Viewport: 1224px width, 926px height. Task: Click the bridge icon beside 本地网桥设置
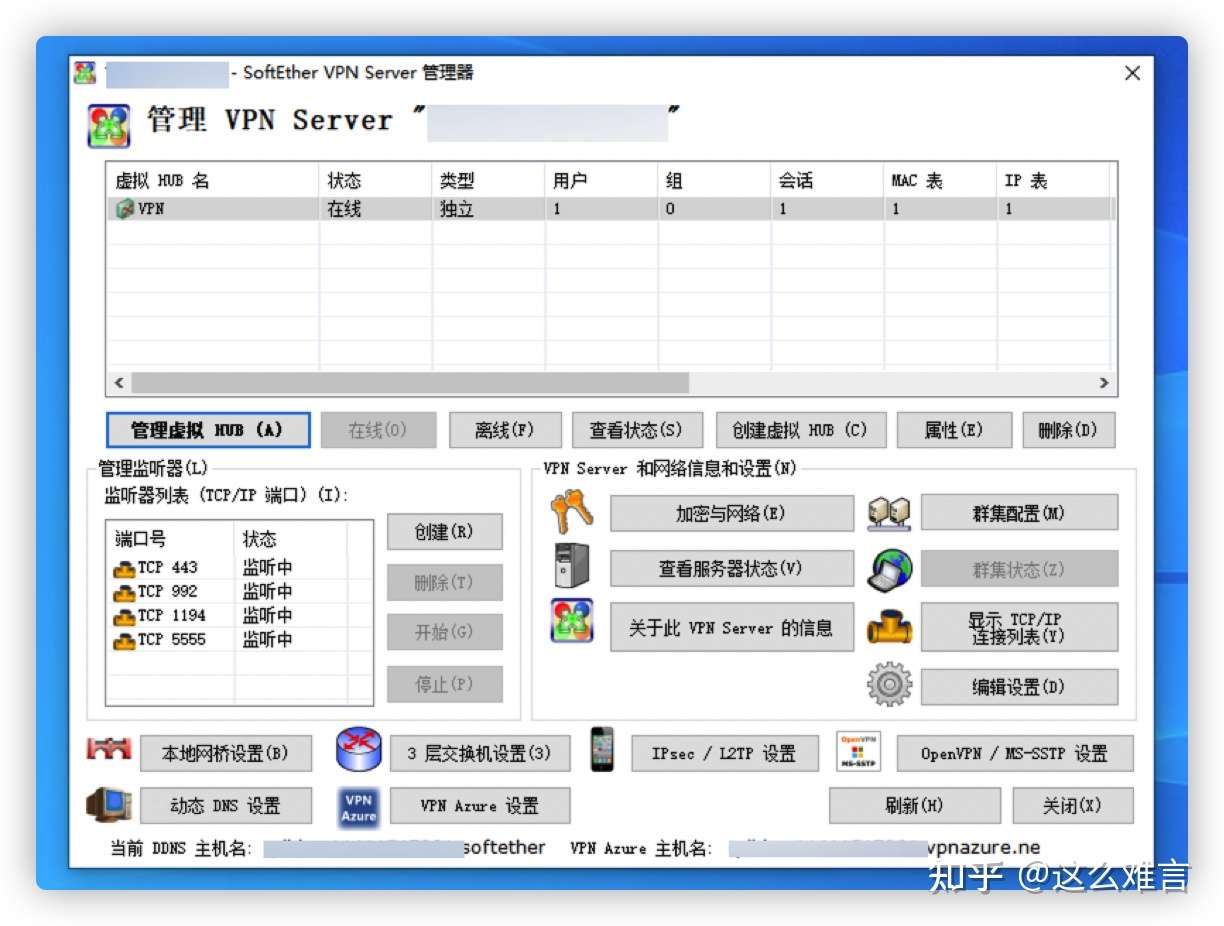(109, 748)
